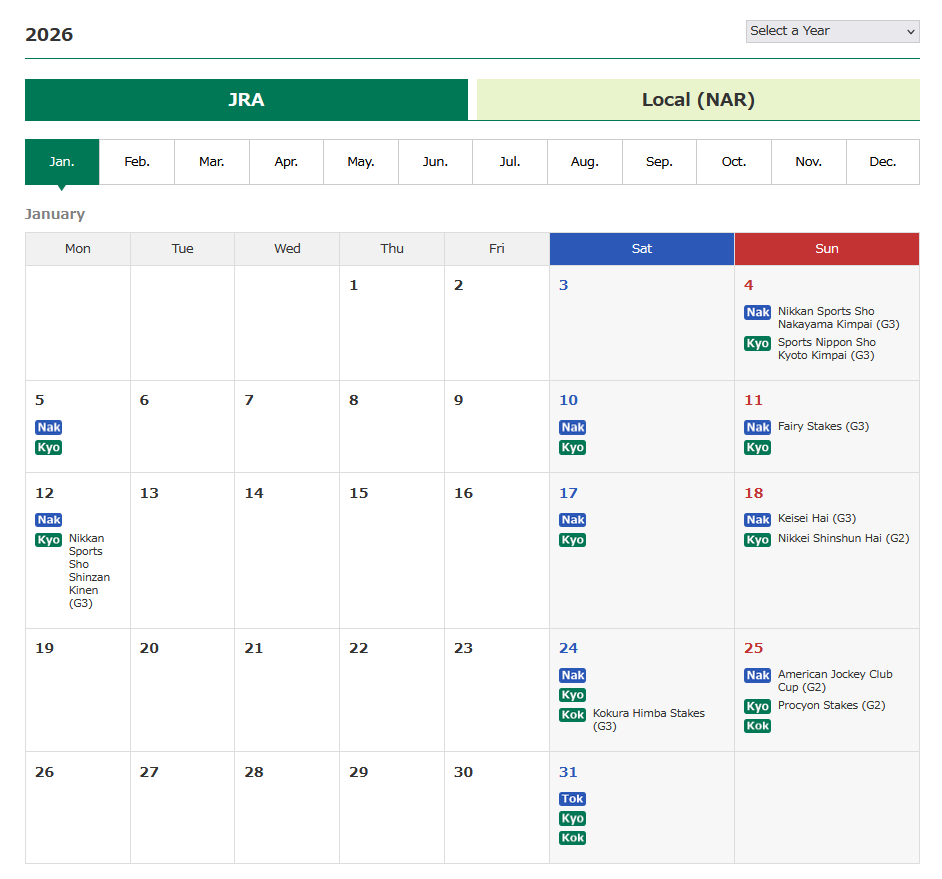Viewport: 942px width, 879px height.
Task: Click the Nak badge on January 18
Action: point(758,520)
